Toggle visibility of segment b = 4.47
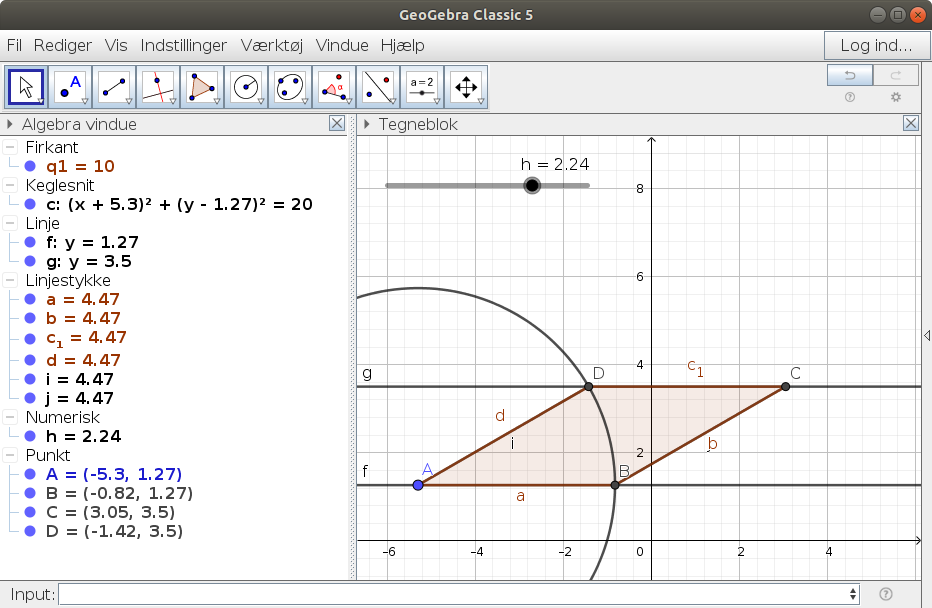The width and height of the screenshot is (932, 608). coord(30,319)
